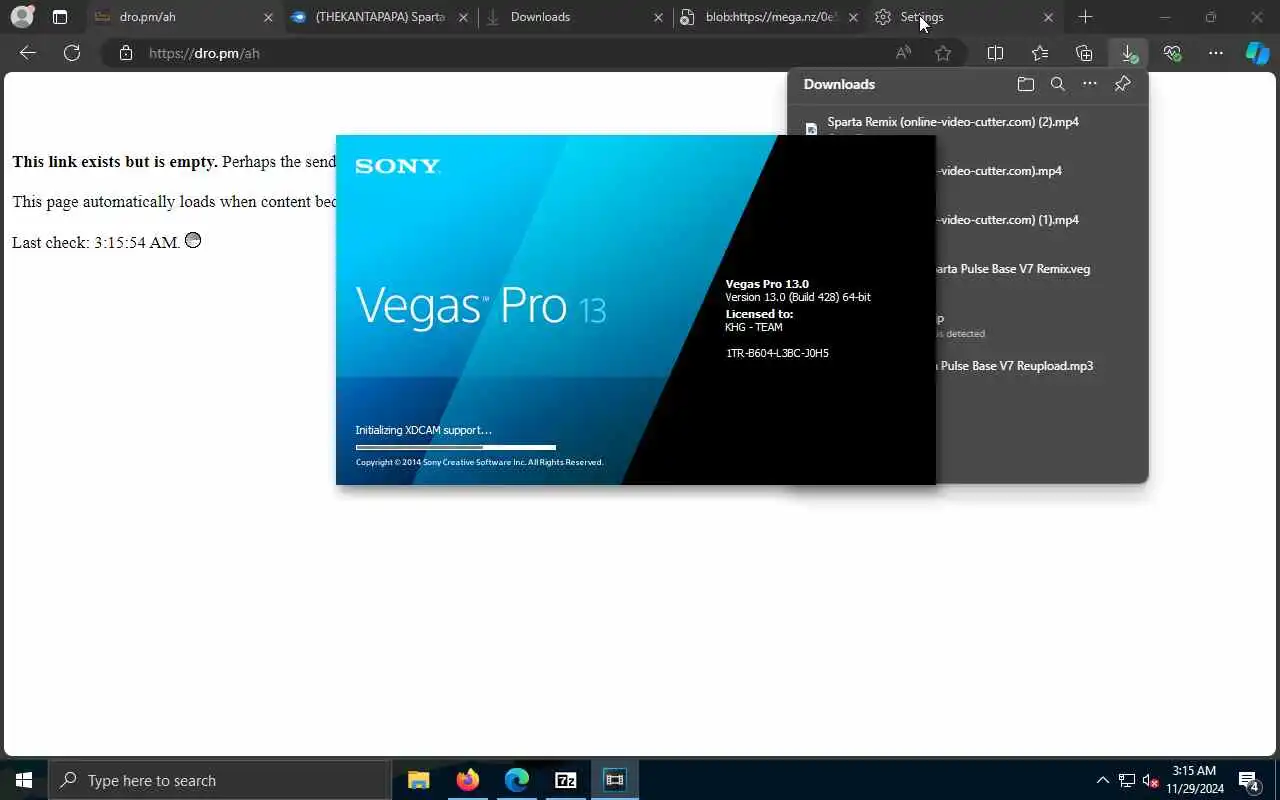Click the Read aloud icon in address bar
1280x800 pixels.
tap(904, 53)
